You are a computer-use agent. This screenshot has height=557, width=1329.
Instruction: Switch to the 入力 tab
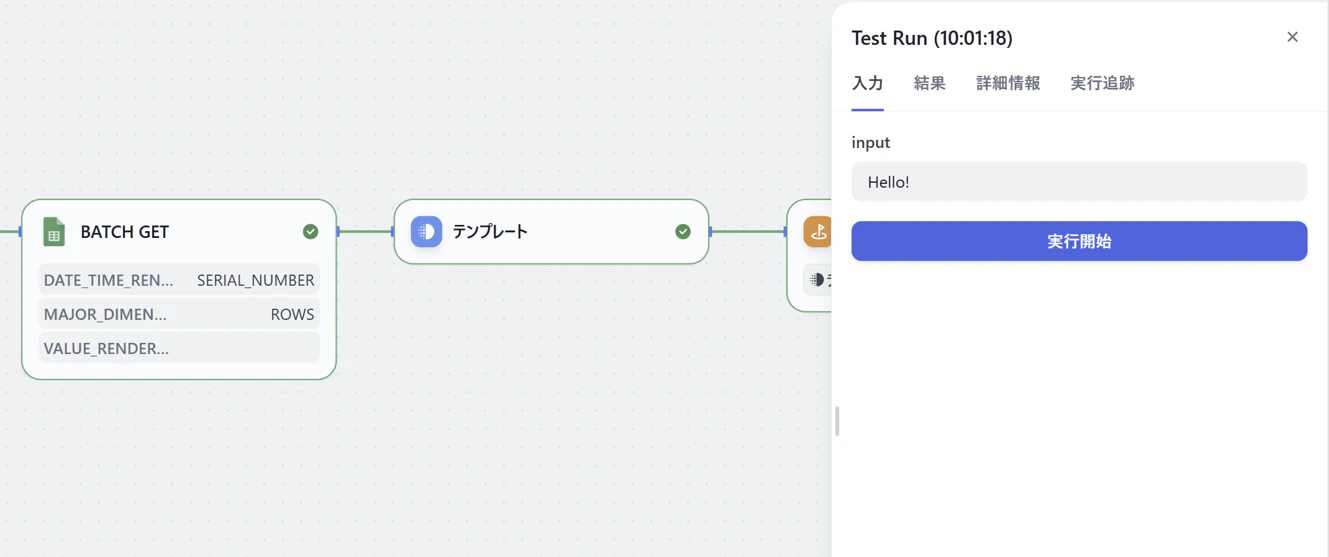pyautogui.click(x=867, y=83)
